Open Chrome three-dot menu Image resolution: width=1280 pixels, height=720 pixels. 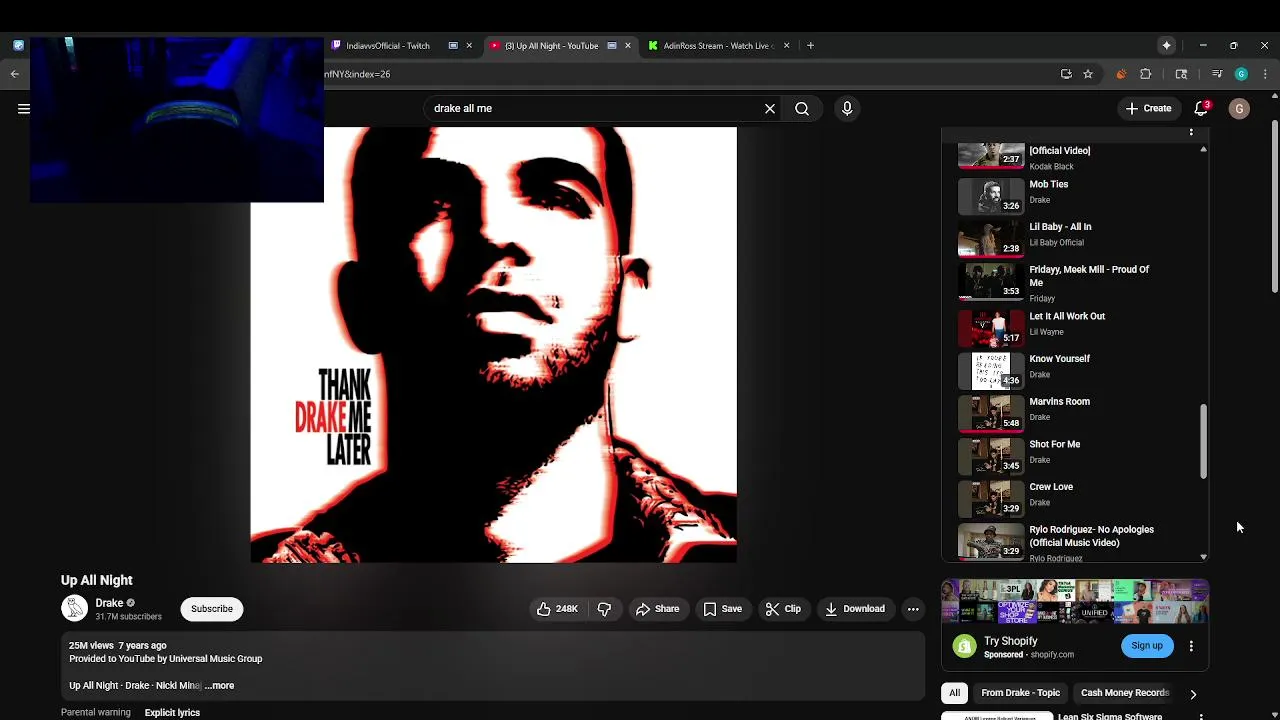point(1265,74)
